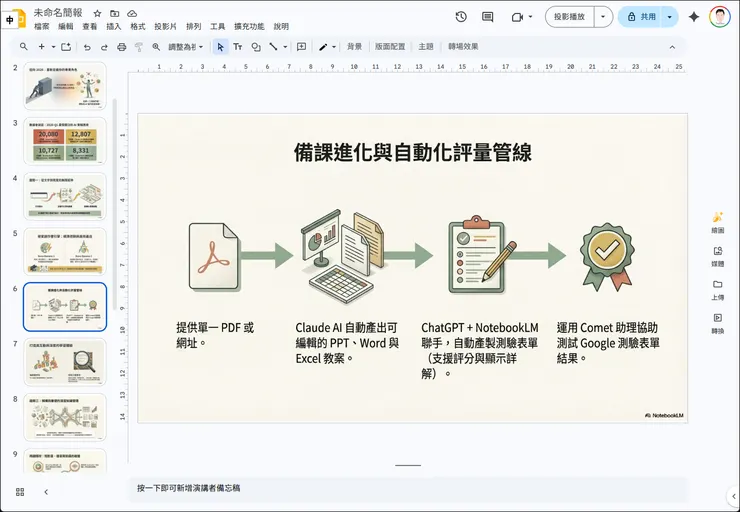Open the 說明 menu
Viewport: 740px width, 512px height.
pos(281,27)
